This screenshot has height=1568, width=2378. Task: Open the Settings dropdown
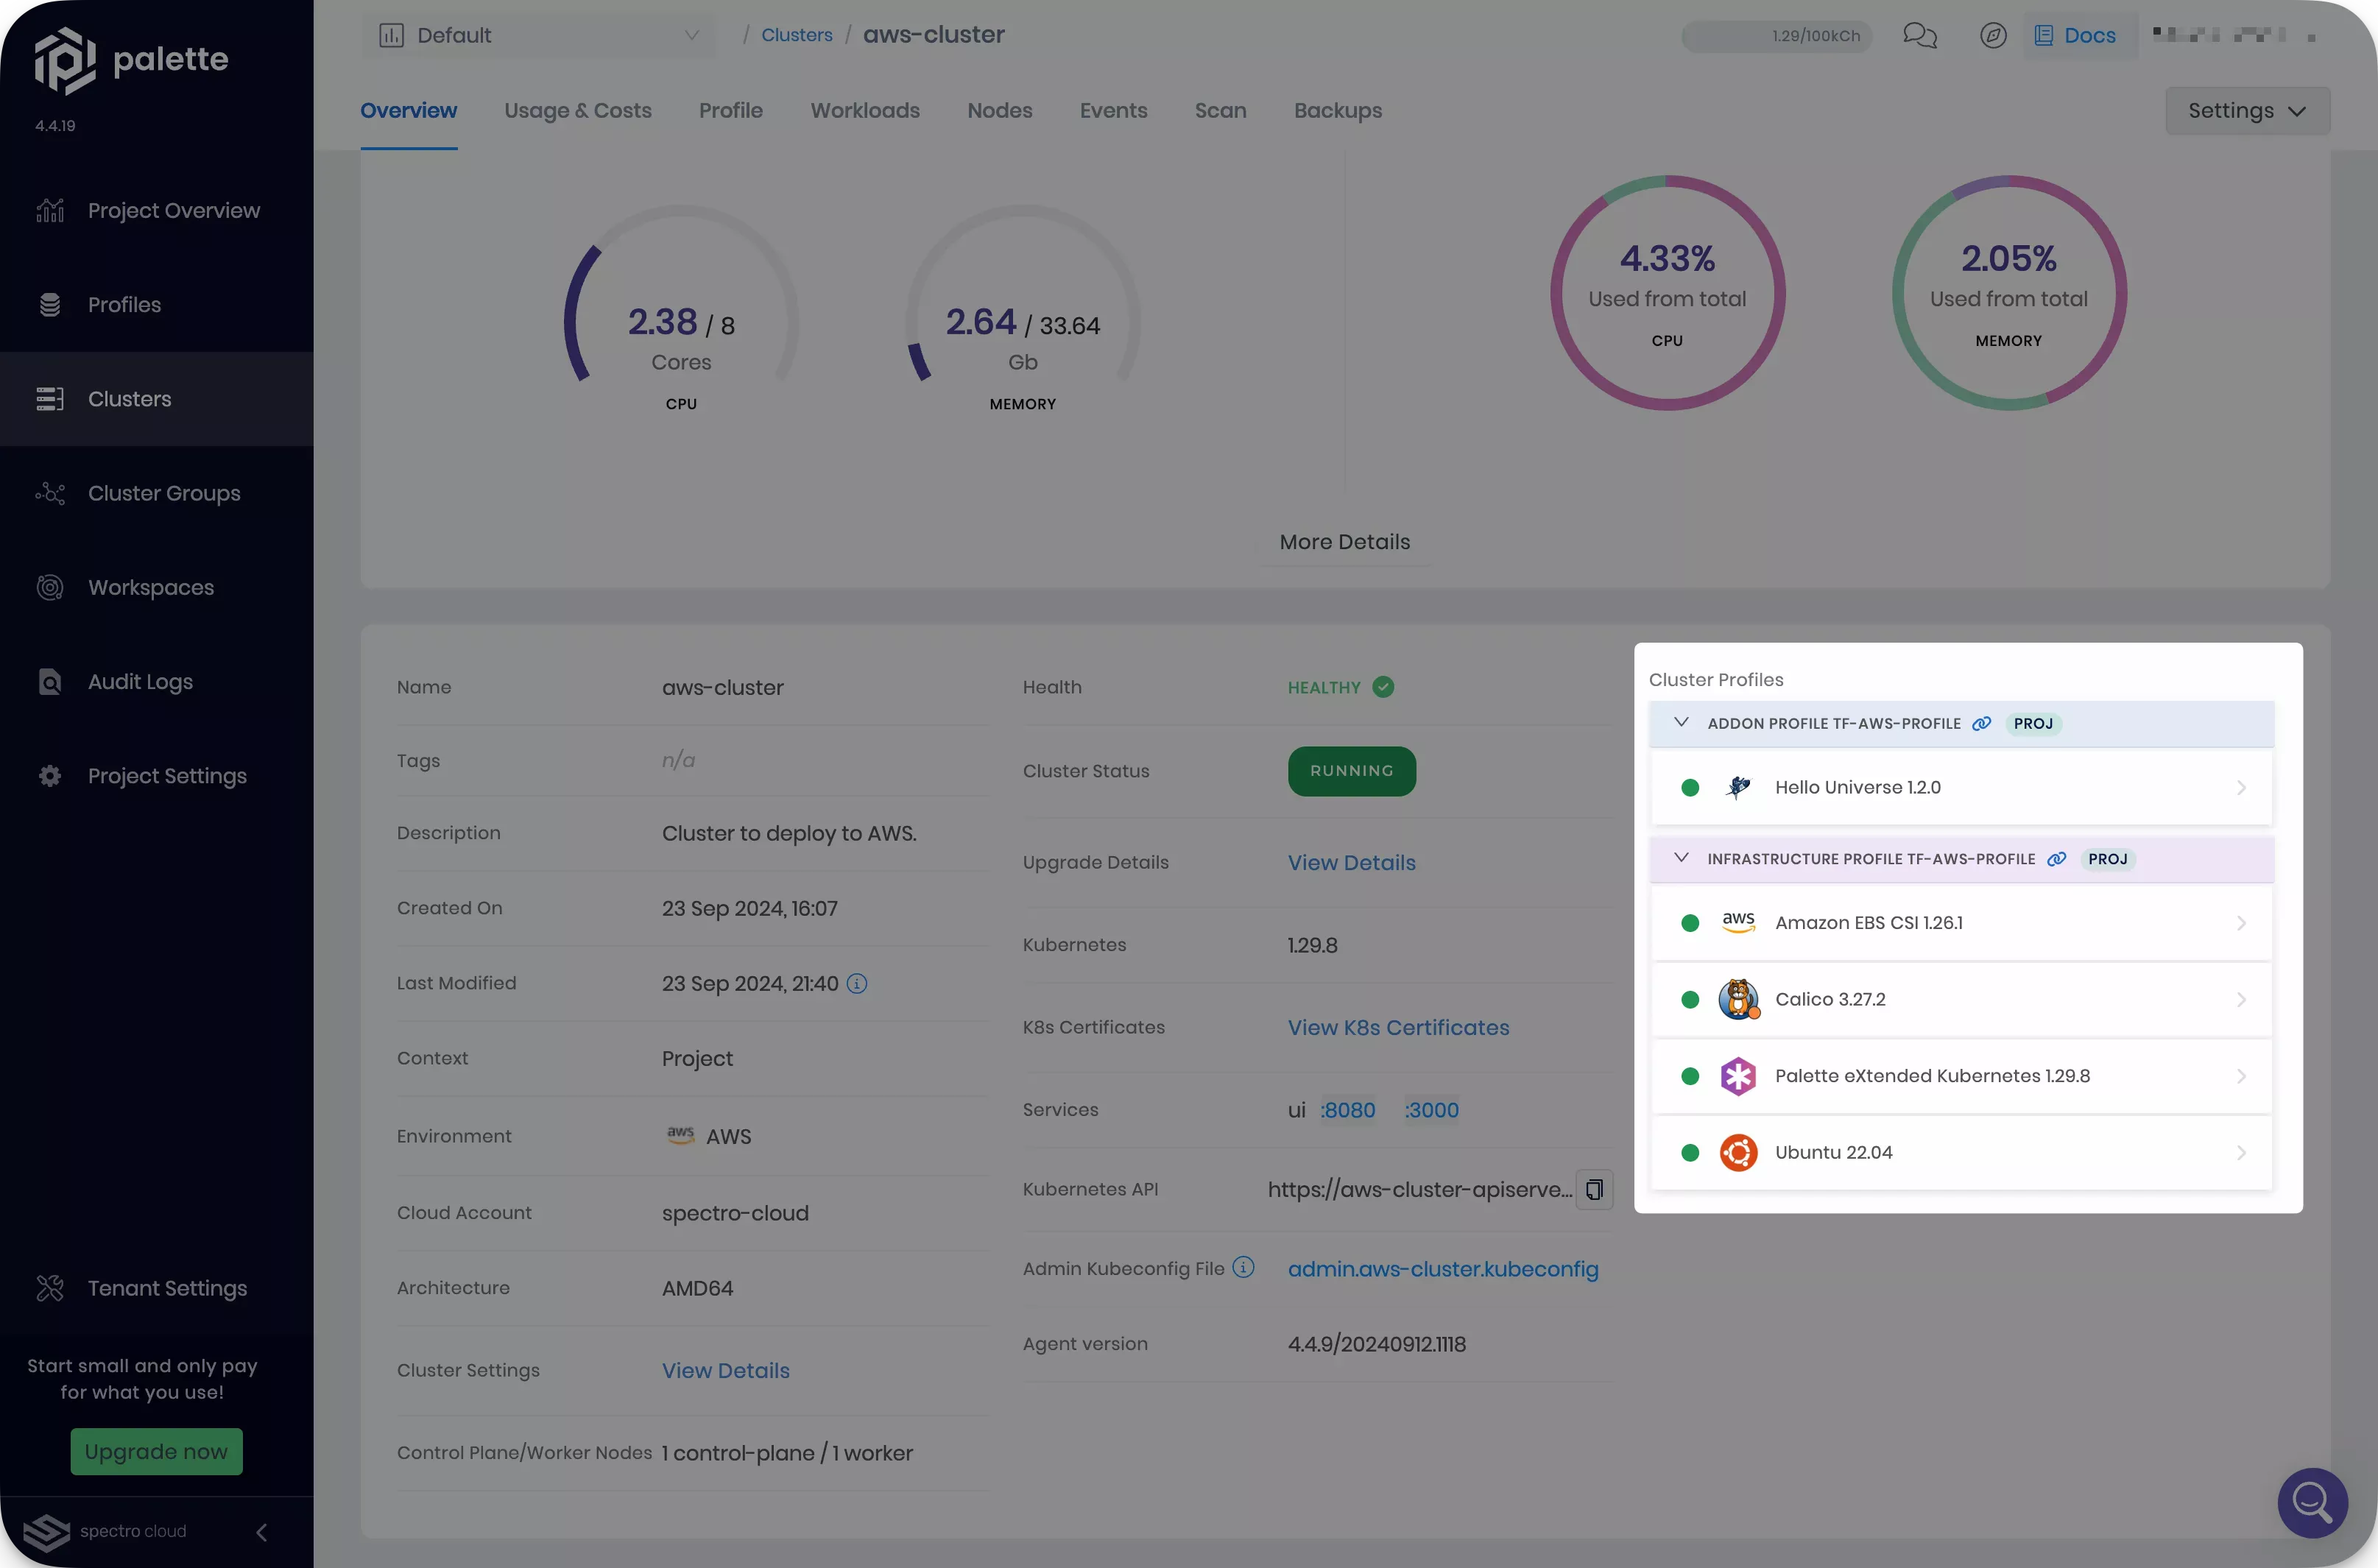[x=2246, y=111]
